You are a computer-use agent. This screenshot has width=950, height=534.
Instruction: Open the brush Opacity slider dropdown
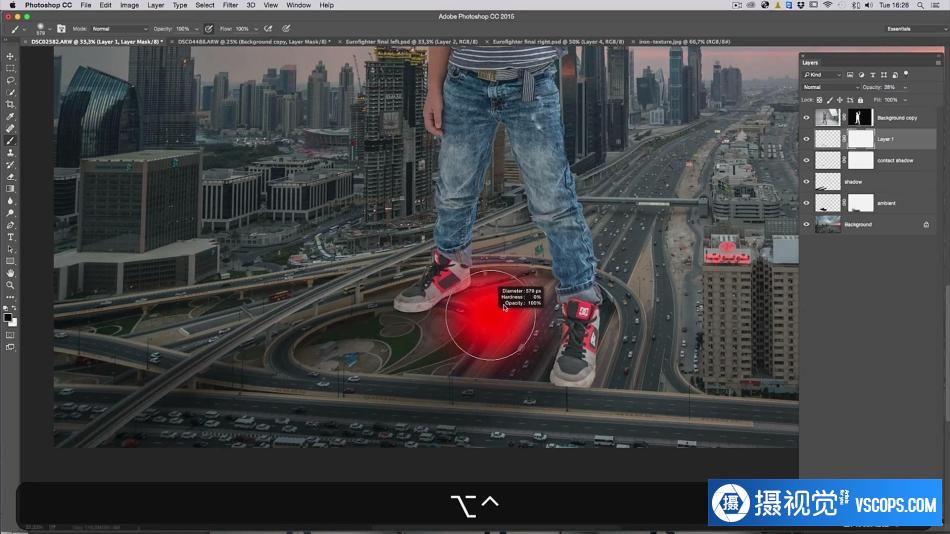coord(196,29)
